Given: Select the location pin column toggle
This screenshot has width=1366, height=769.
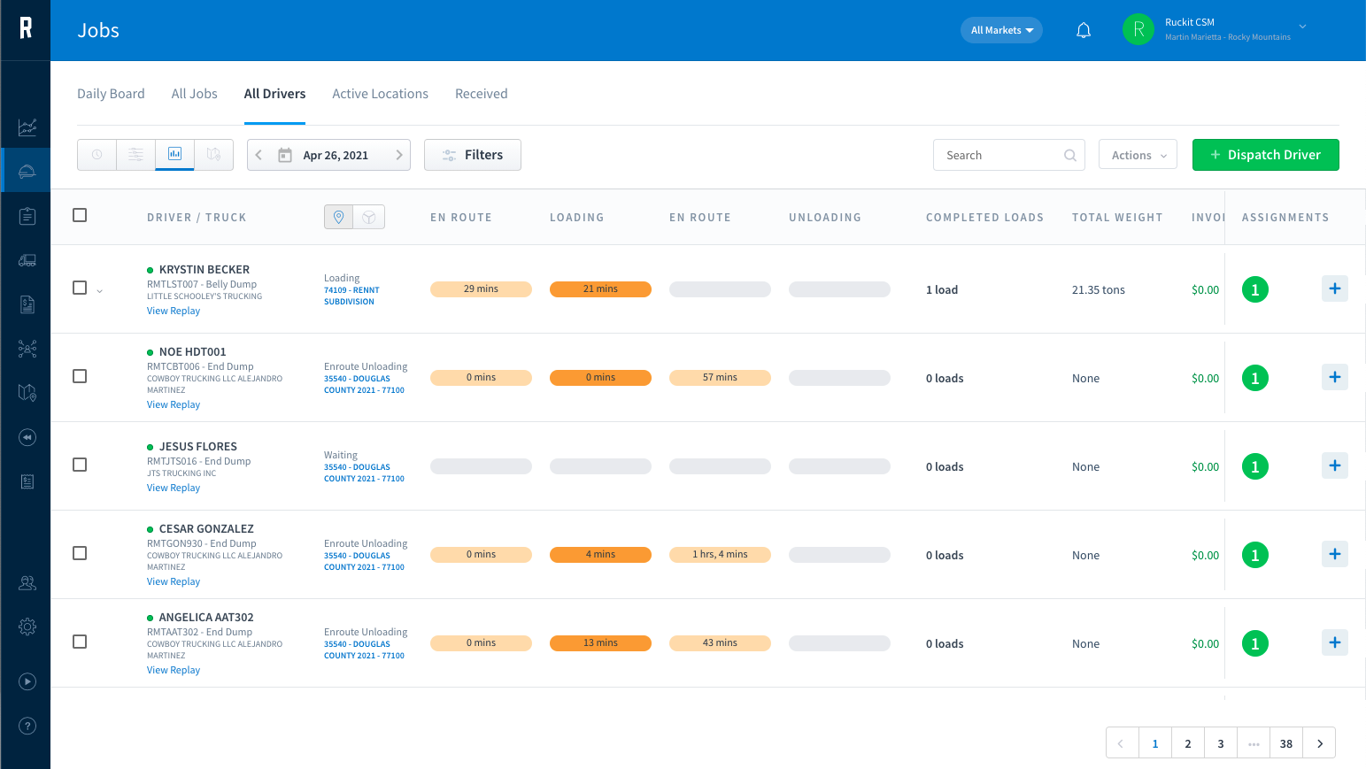Looking at the screenshot, I should (339, 217).
